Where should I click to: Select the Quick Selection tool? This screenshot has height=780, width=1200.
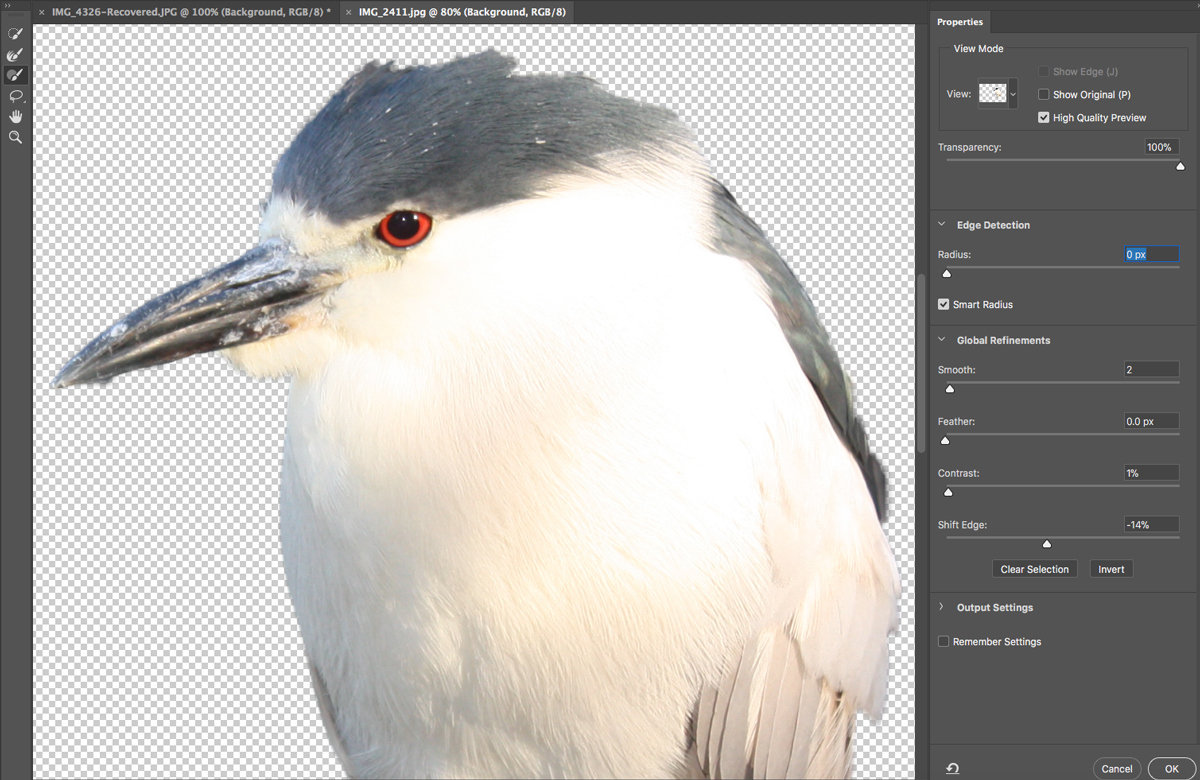pos(15,34)
